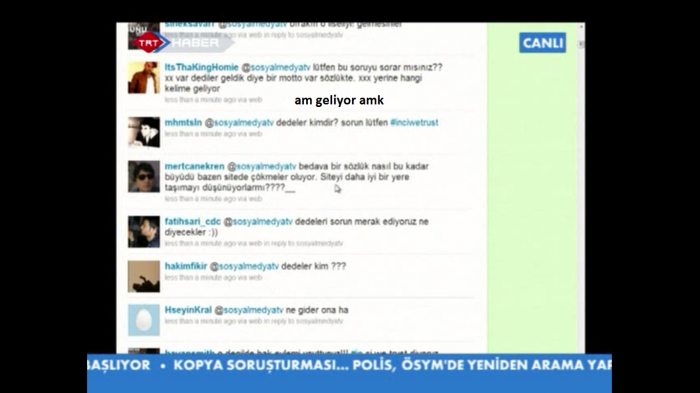This screenshot has width=700, height=393.
Task: Click ItsThaKingHomie's profile avatar
Action: (144, 78)
